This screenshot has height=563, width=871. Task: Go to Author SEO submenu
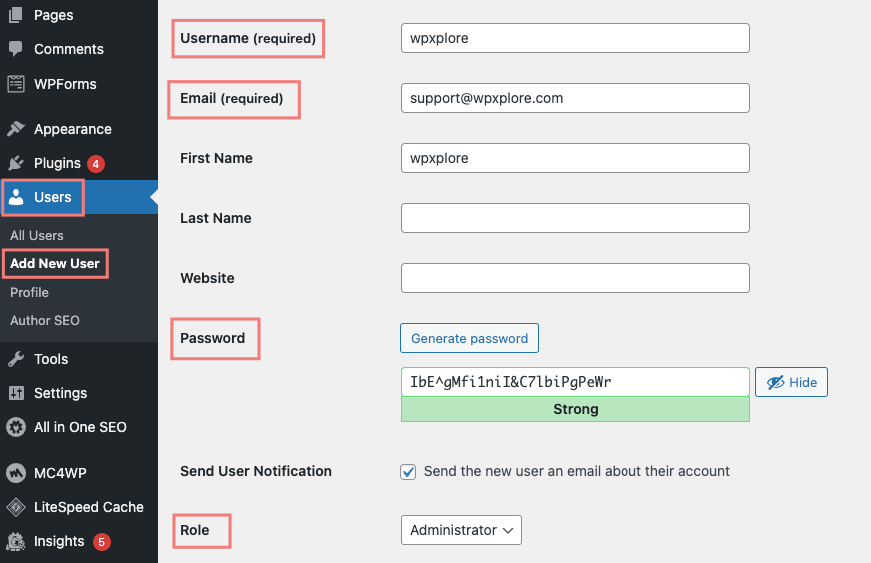(x=45, y=320)
